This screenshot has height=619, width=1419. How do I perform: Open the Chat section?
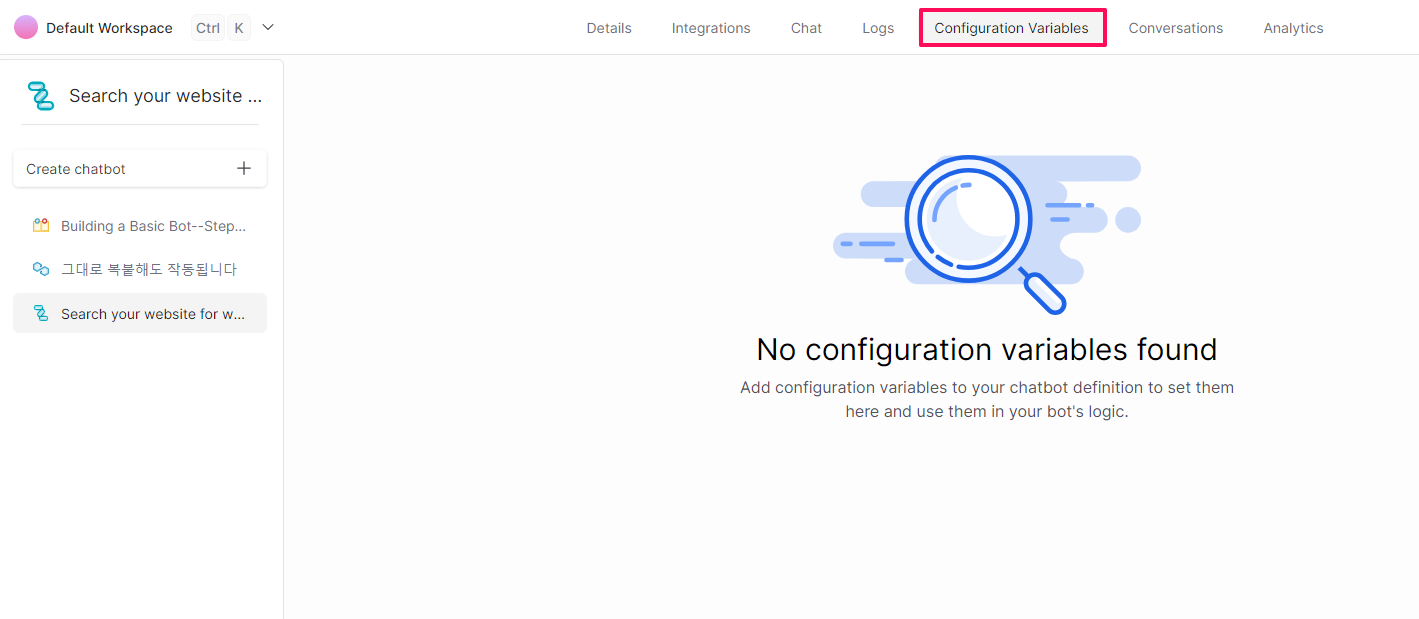point(806,28)
